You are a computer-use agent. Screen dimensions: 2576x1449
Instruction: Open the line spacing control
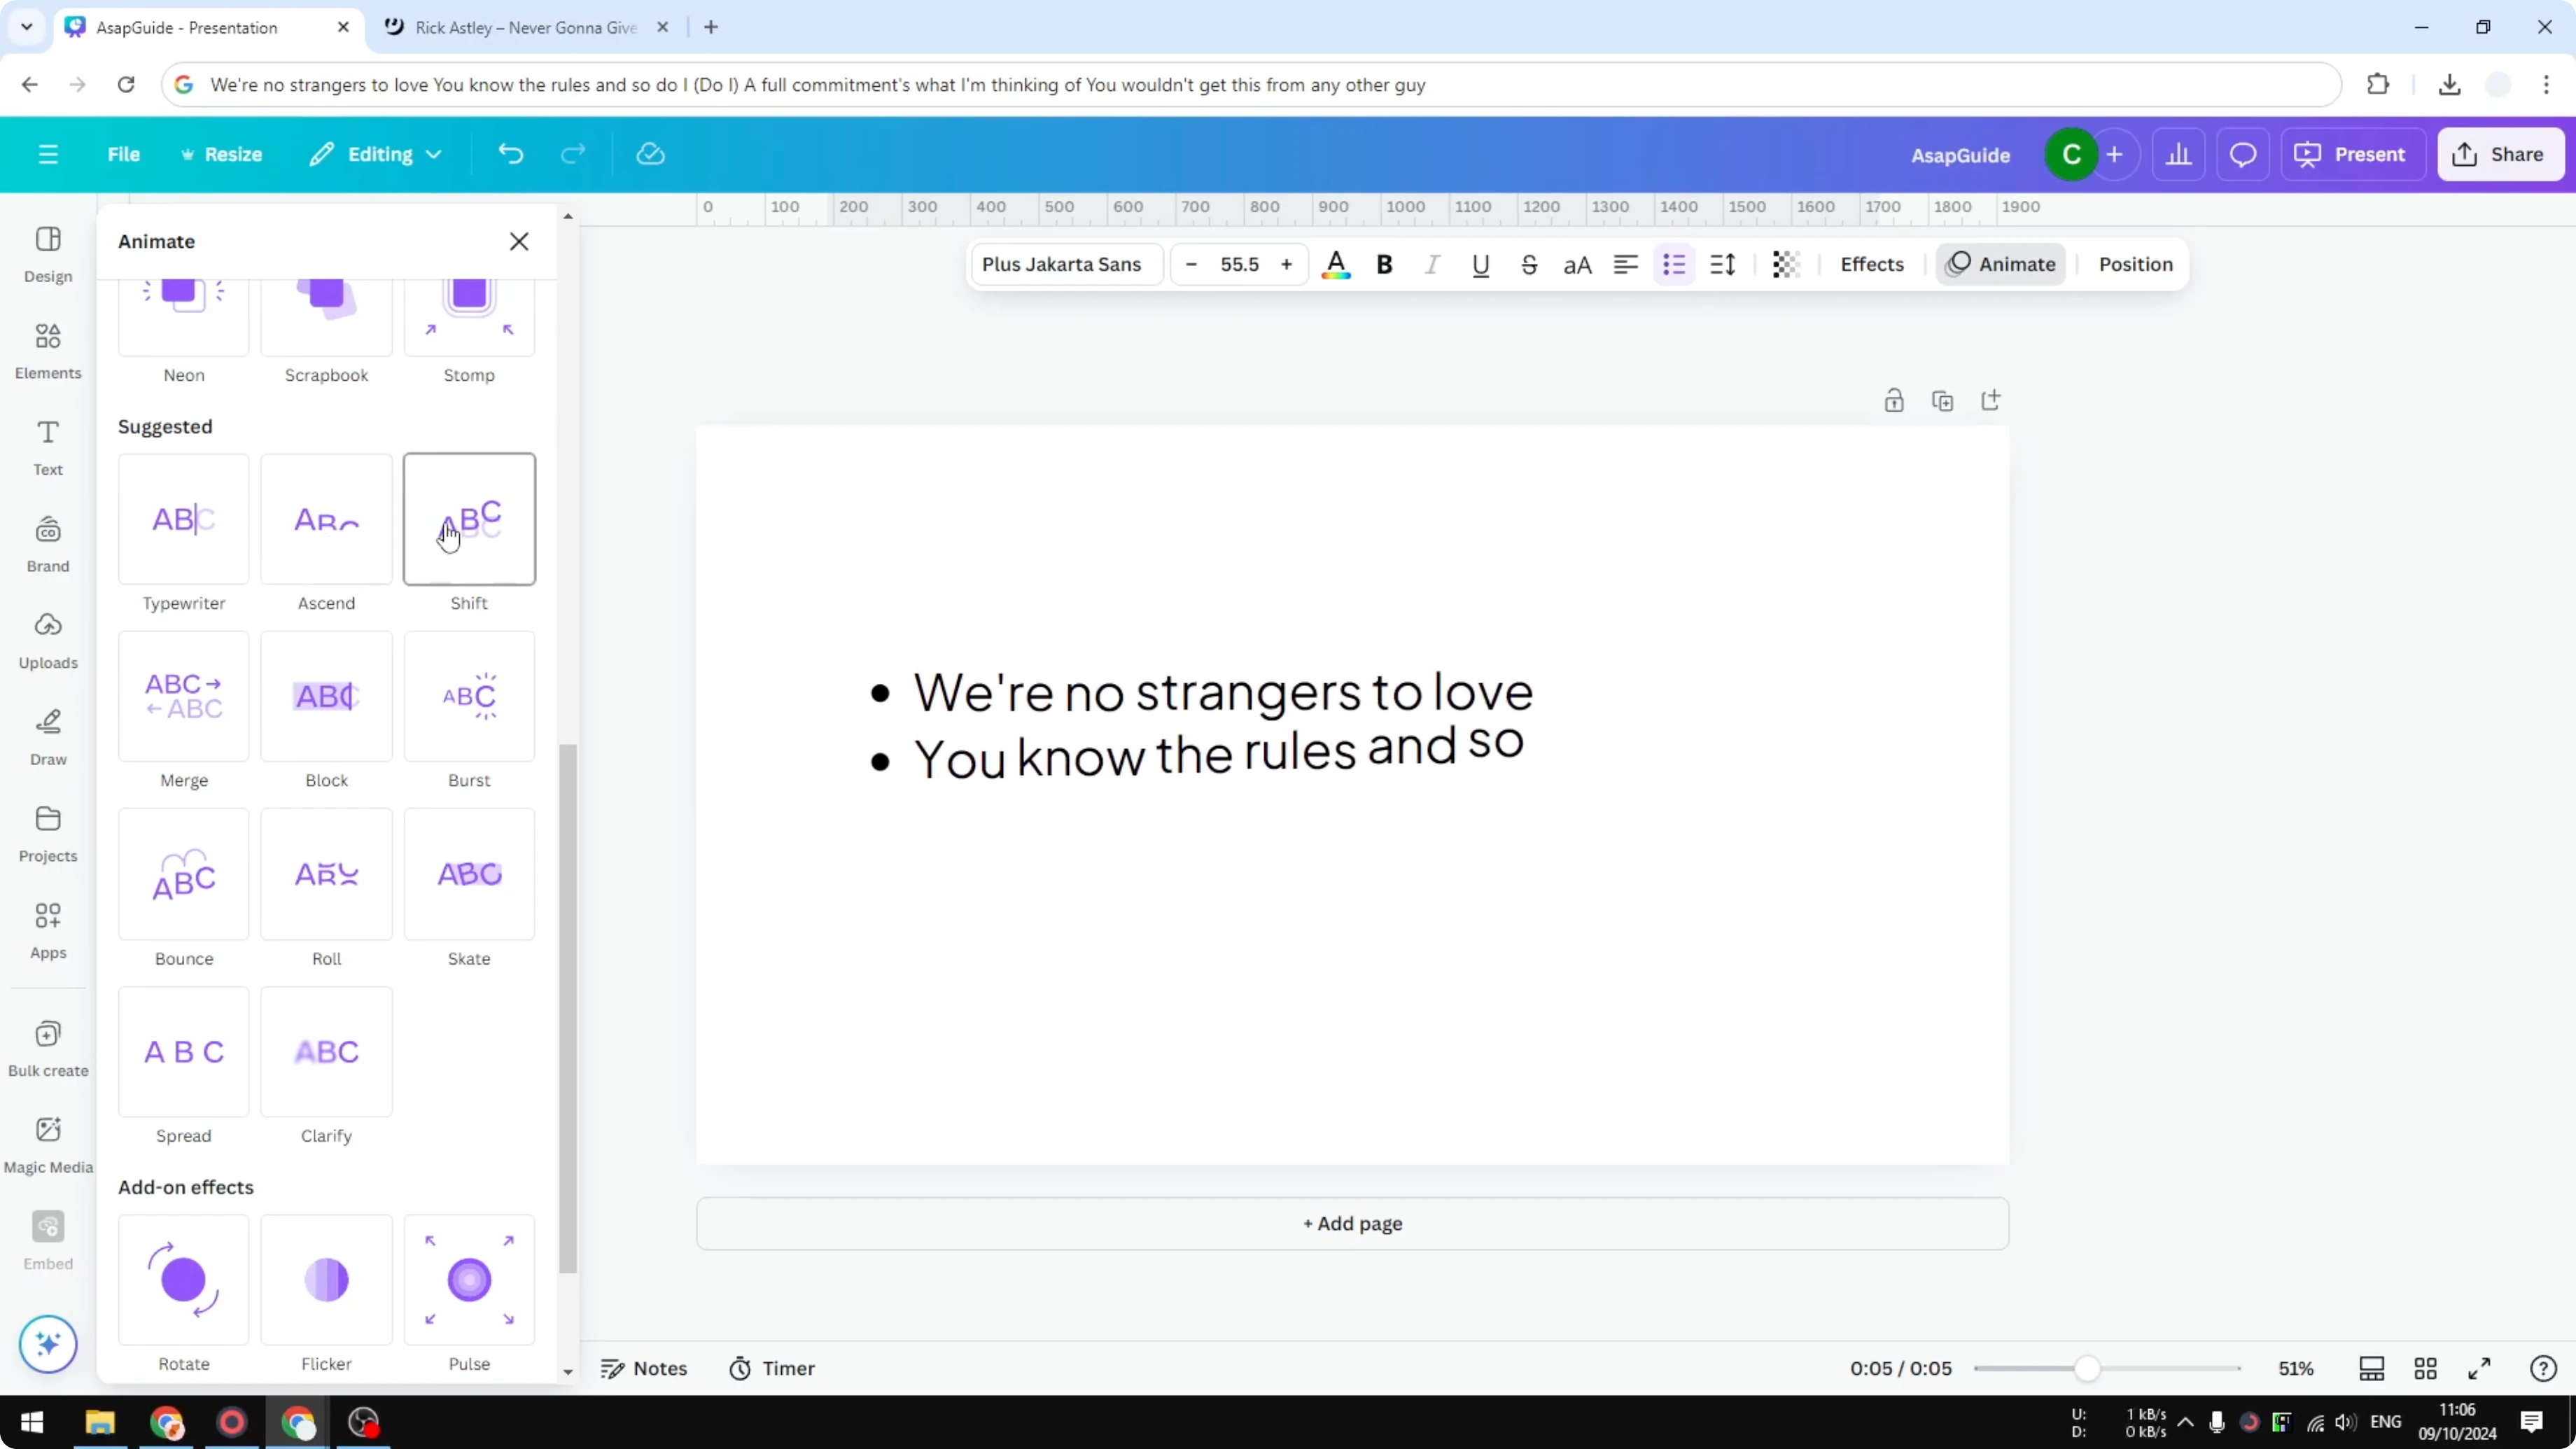(1723, 265)
